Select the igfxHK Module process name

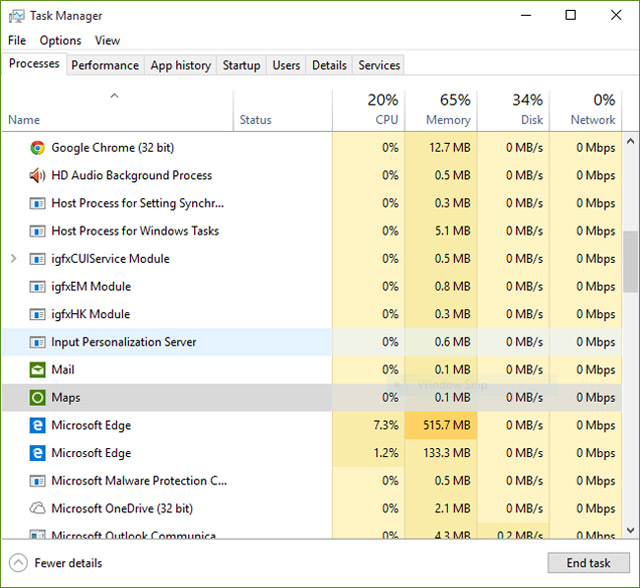[x=91, y=314]
